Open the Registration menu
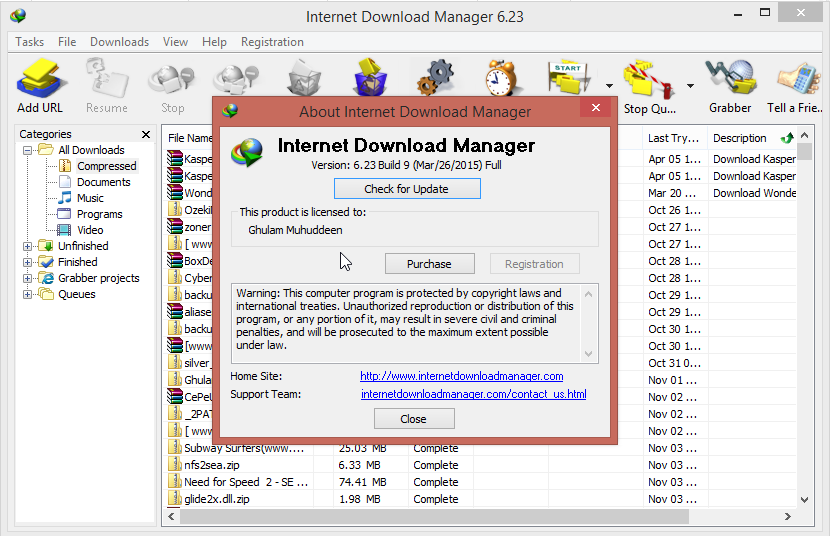The image size is (830, 536). click(x=272, y=42)
